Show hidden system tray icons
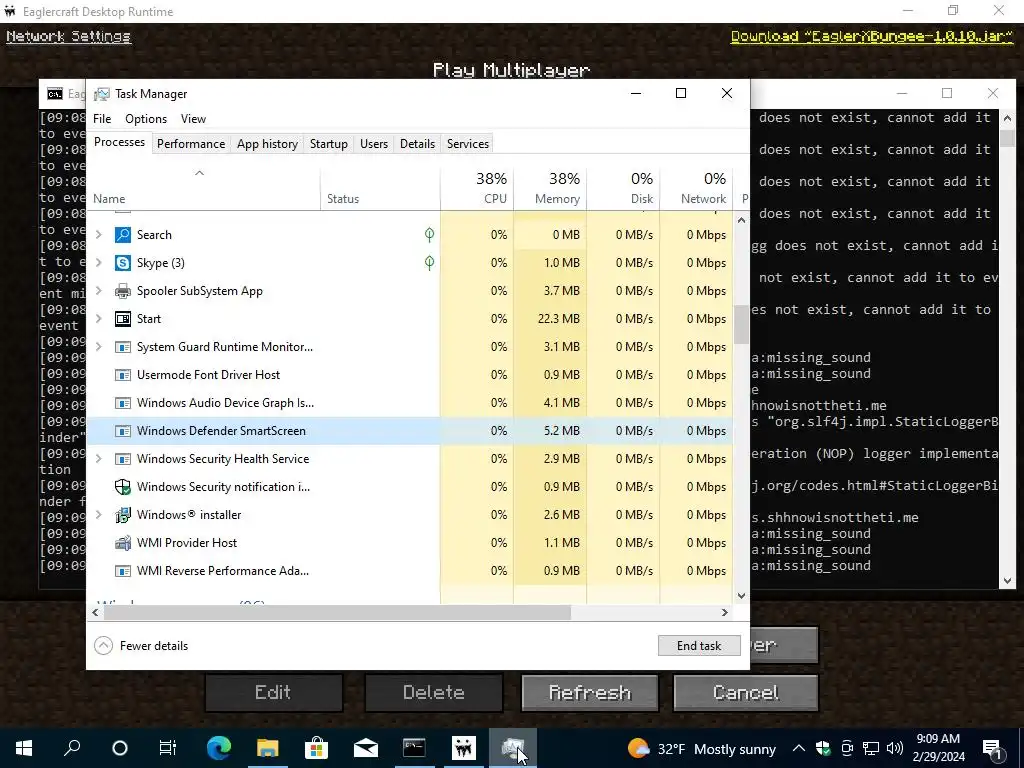The image size is (1024, 768). 799,748
